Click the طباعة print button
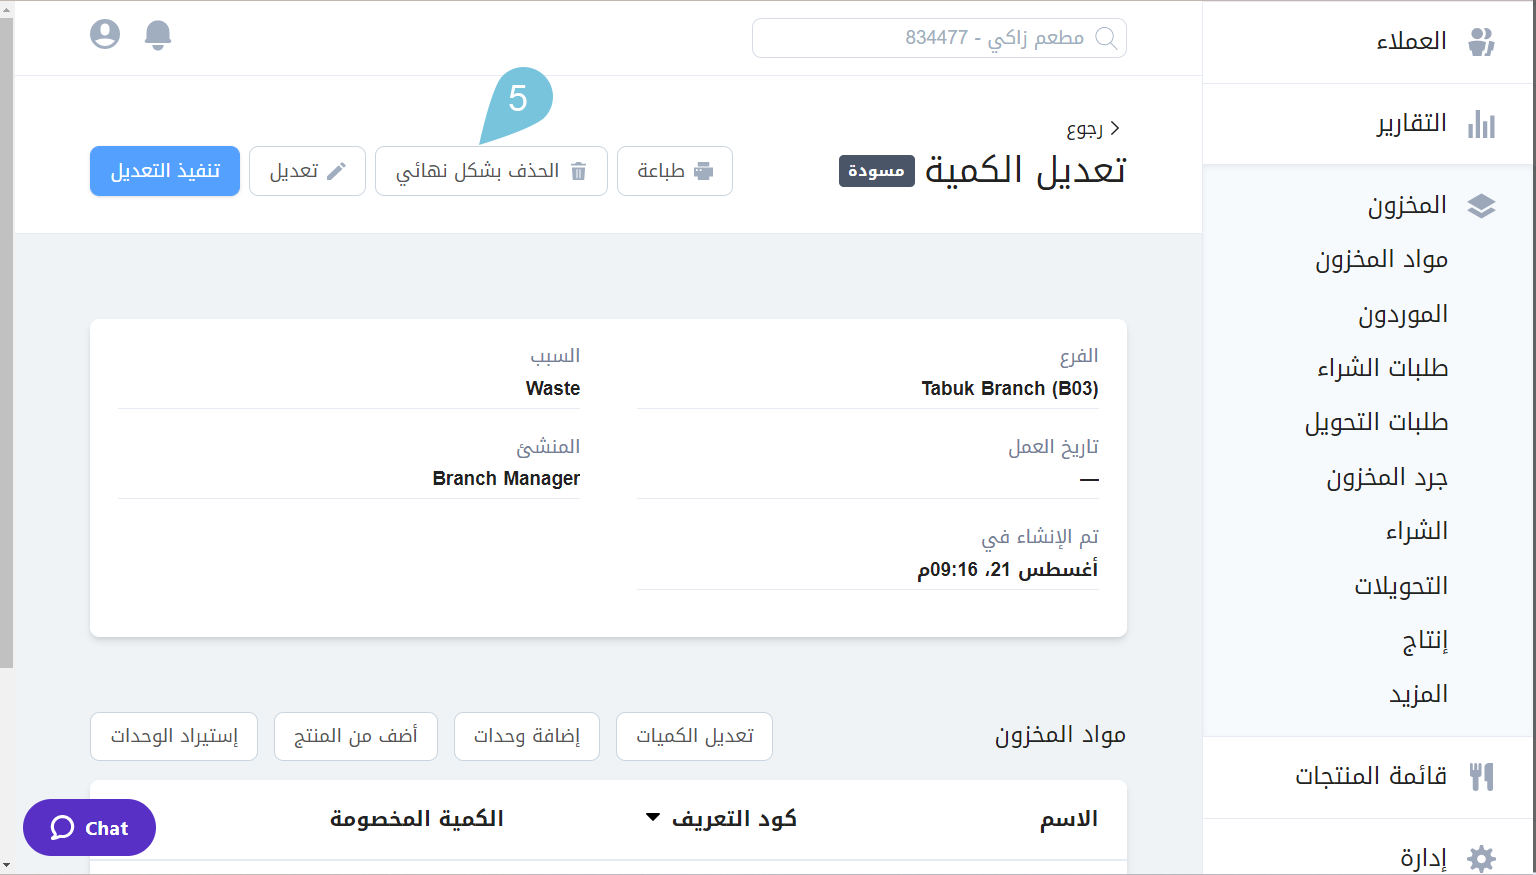 coord(675,171)
